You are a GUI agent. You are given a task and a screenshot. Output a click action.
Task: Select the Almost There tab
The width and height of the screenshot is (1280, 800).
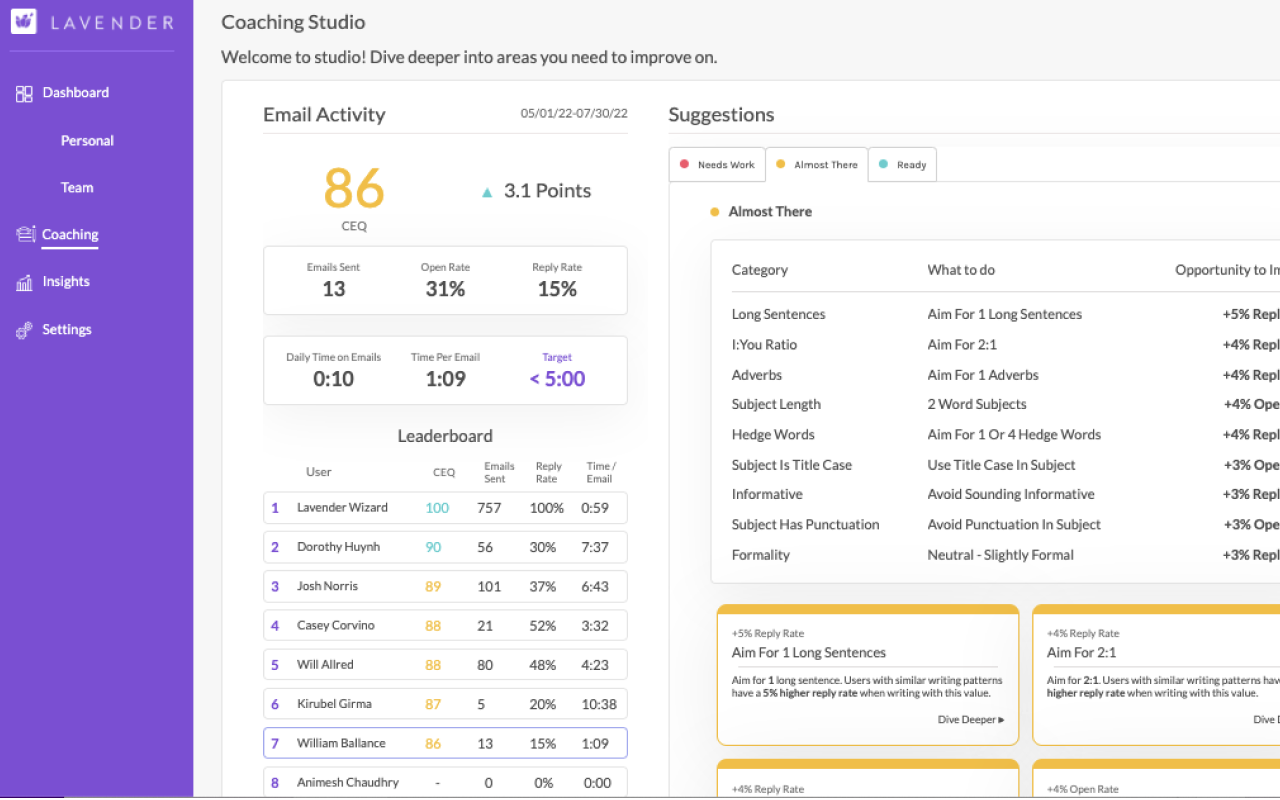[817, 164]
